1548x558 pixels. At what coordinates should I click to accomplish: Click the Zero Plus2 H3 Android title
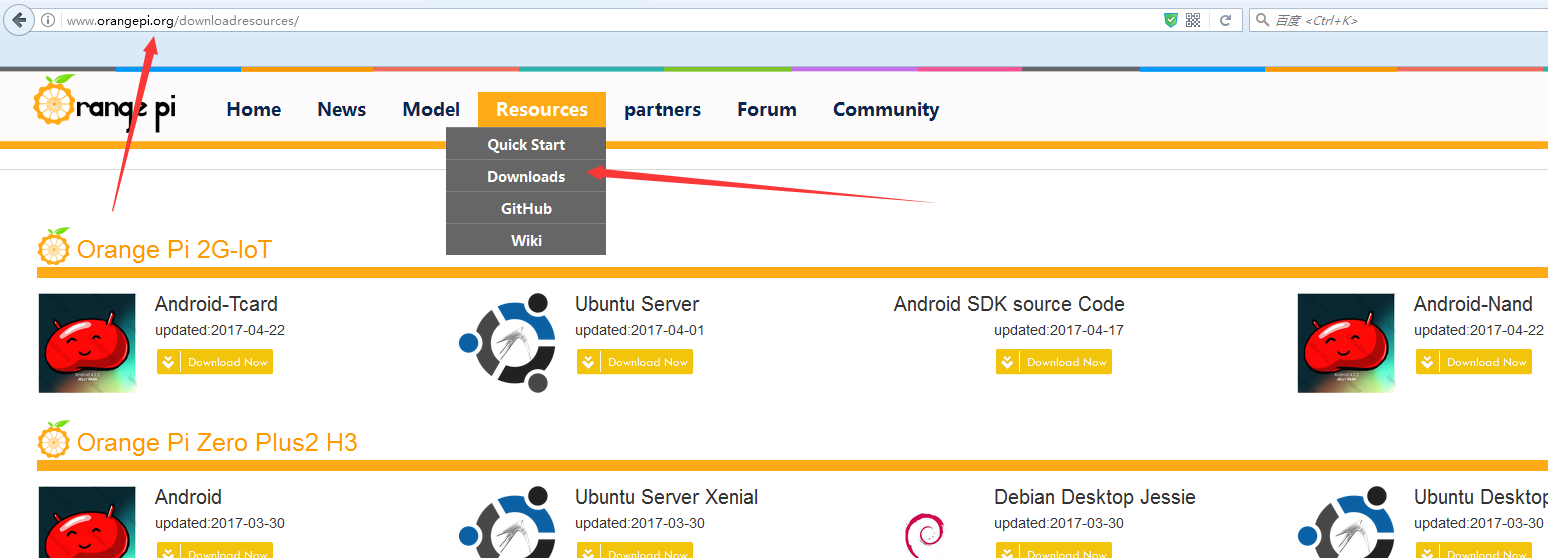pyautogui.click(x=188, y=497)
